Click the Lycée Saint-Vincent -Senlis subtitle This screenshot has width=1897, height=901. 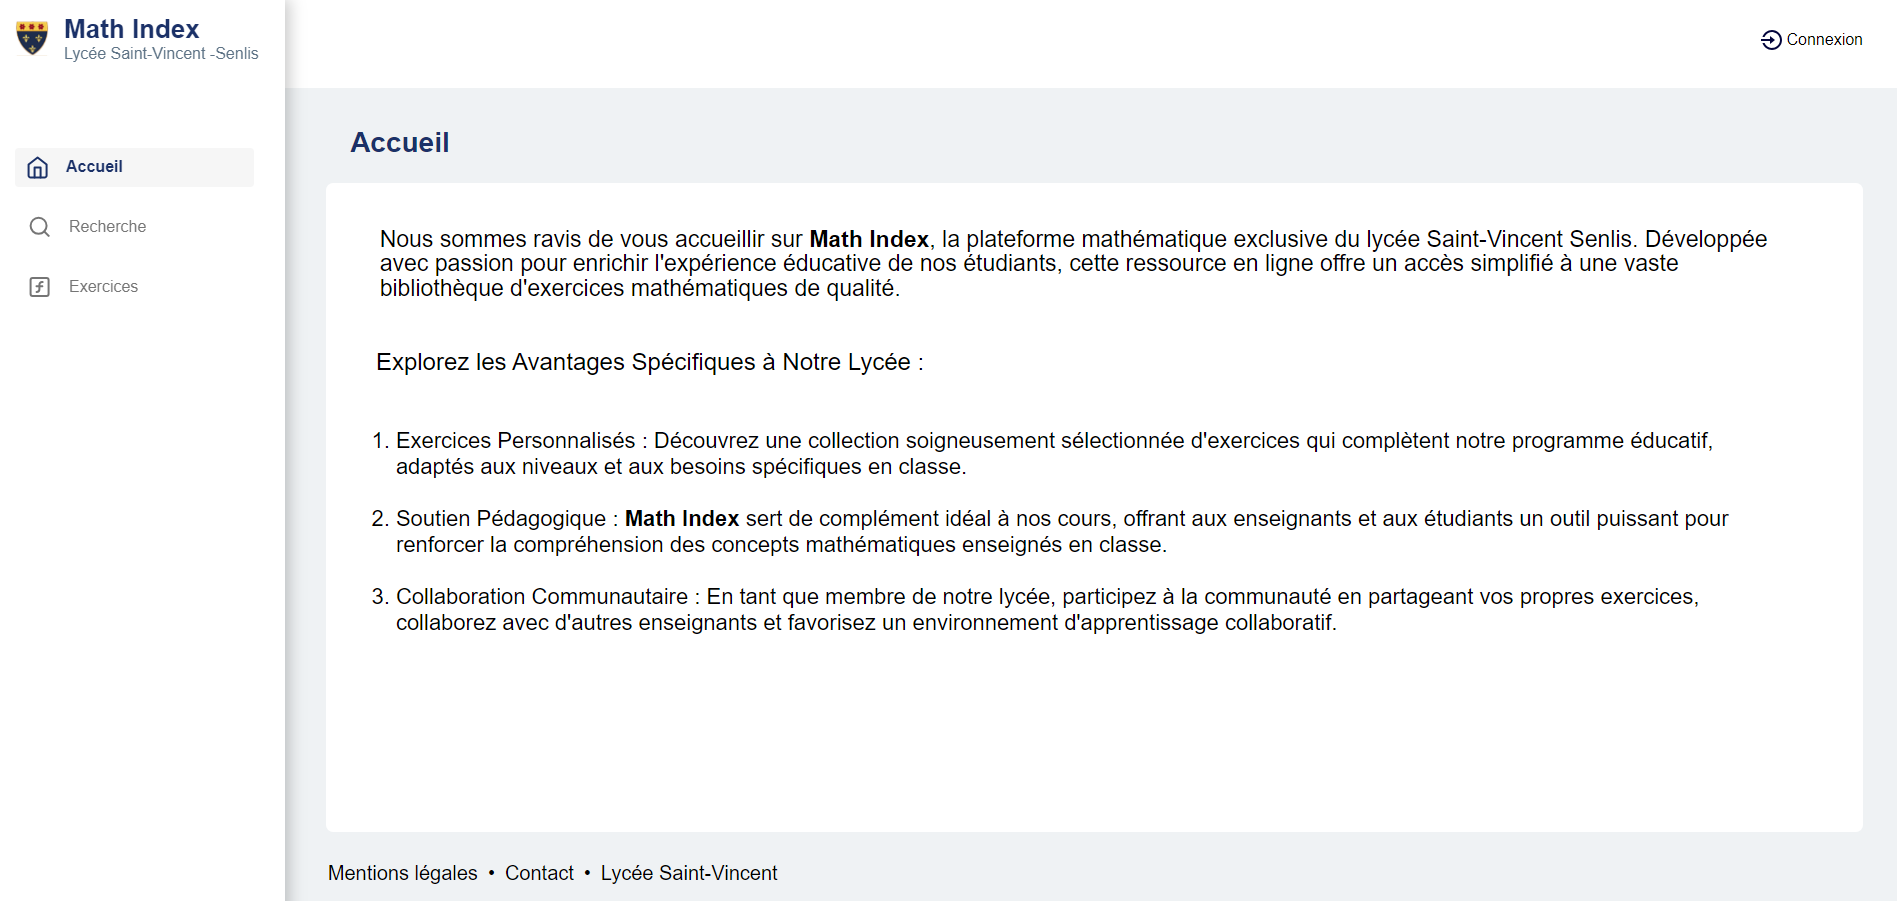(161, 54)
